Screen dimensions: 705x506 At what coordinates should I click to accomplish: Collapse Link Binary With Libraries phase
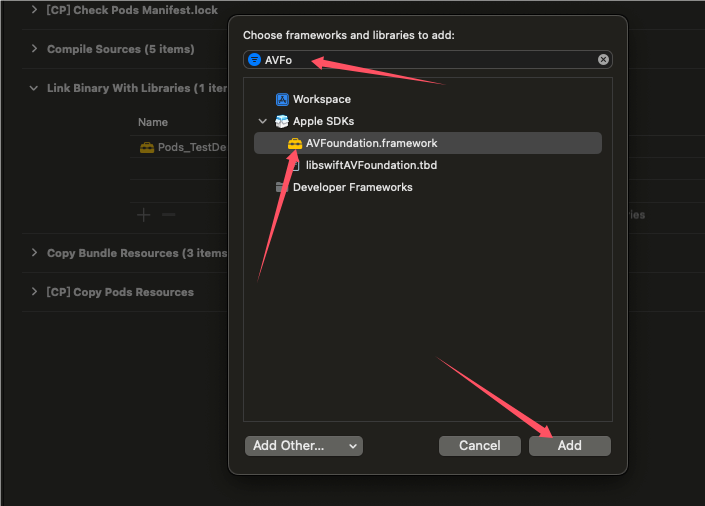point(34,88)
